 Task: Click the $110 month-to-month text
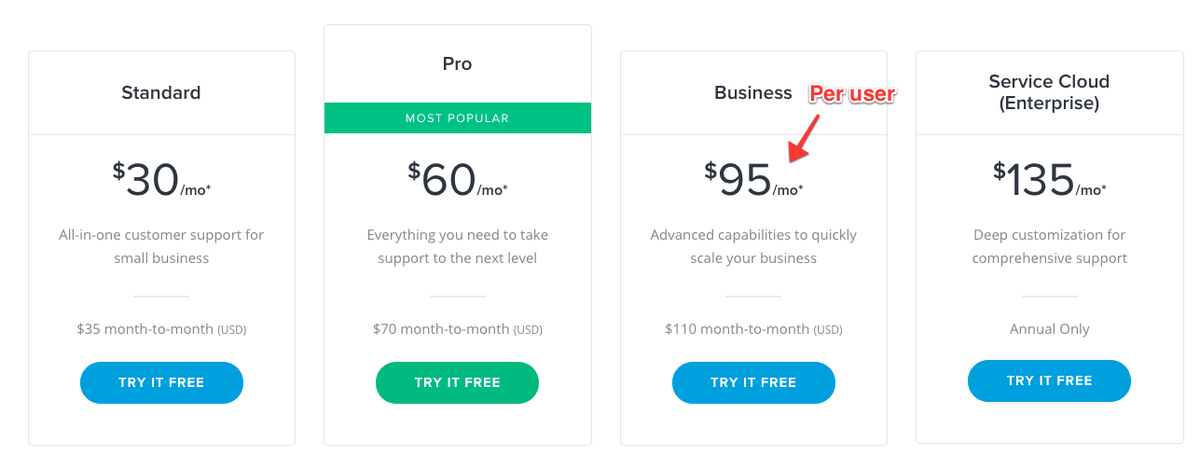753,329
